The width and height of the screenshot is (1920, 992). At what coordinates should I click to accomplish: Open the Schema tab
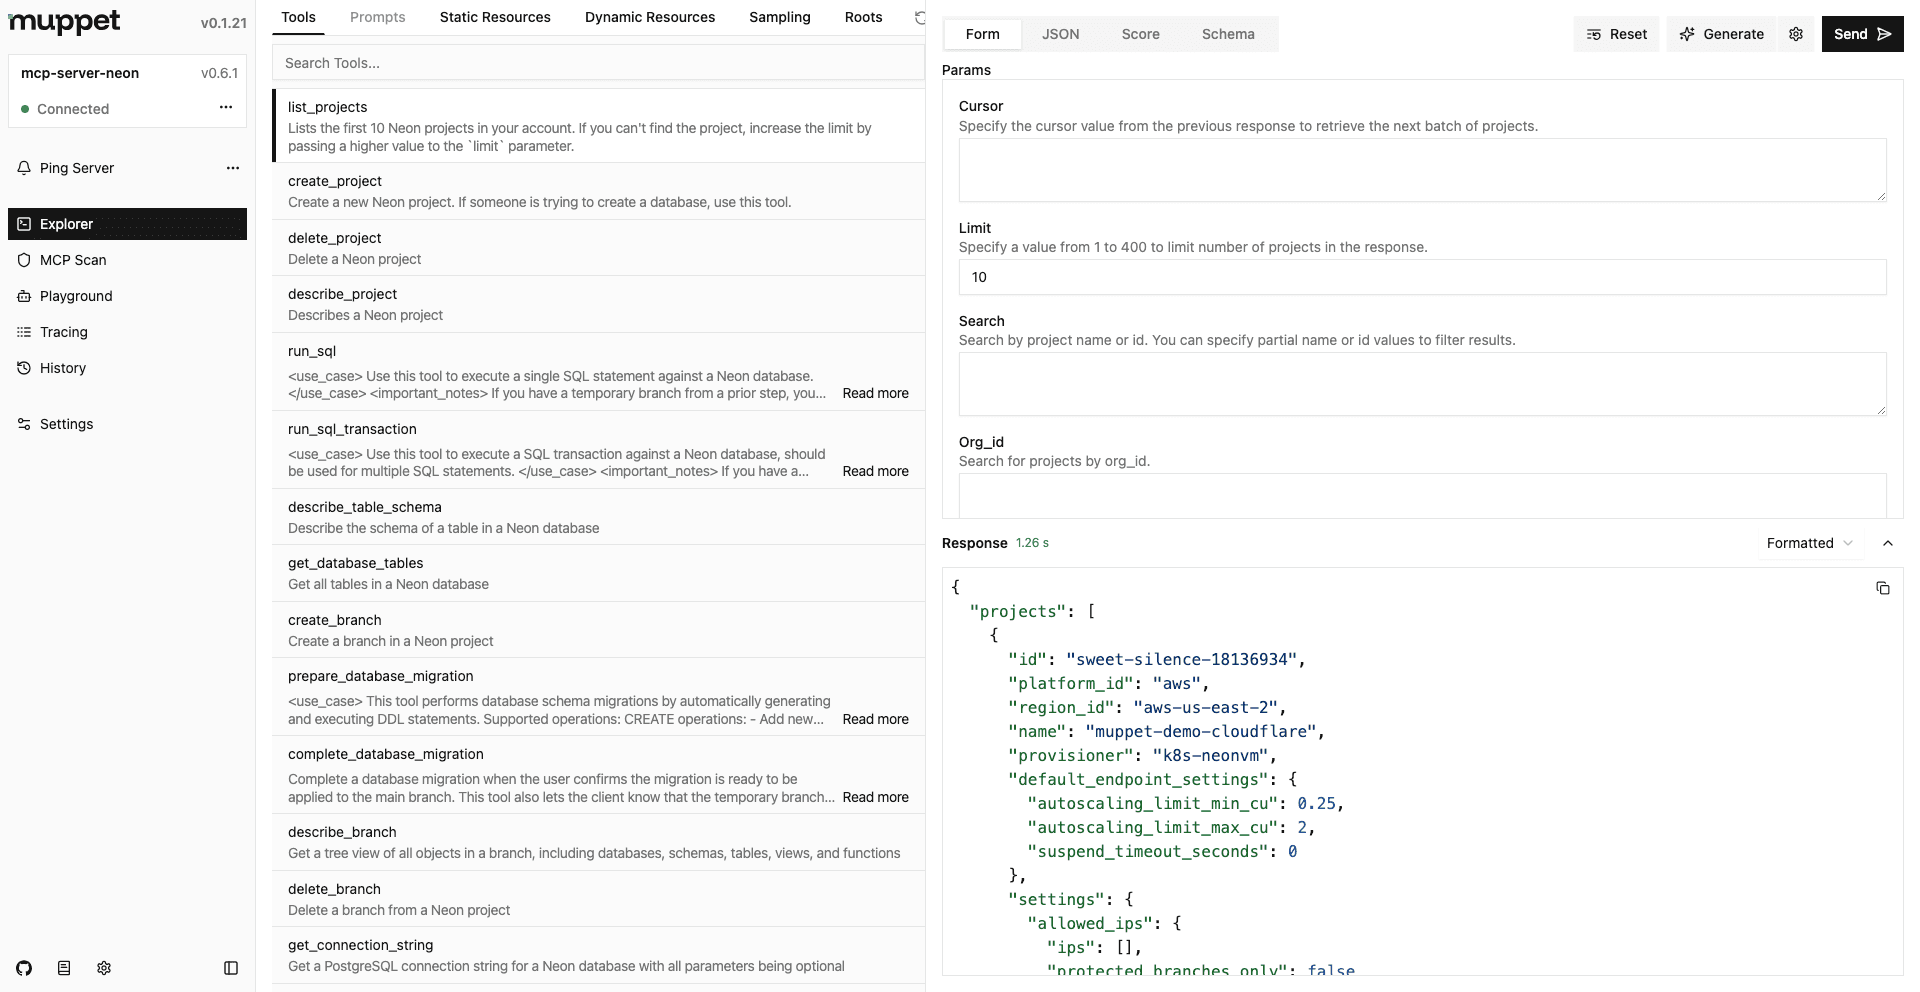tap(1227, 33)
